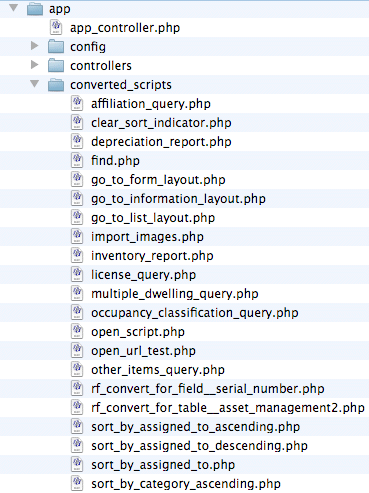Select sort_by_assigned_to_descending.php
Screen dimensions: 369x493
[x=199, y=446]
